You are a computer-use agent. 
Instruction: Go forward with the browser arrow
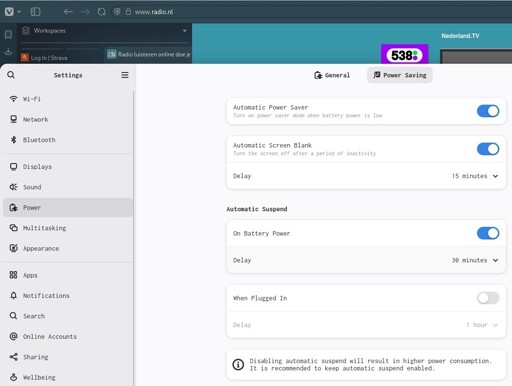tap(85, 12)
